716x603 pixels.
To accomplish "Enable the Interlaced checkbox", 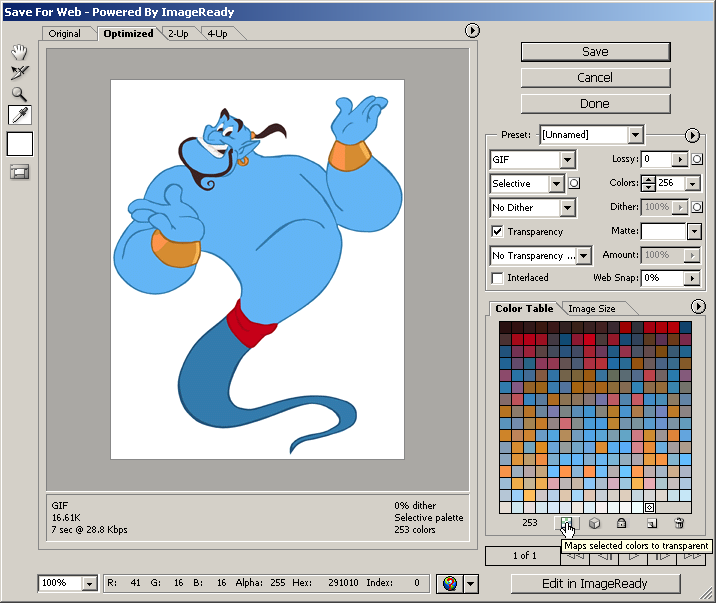I will point(497,278).
